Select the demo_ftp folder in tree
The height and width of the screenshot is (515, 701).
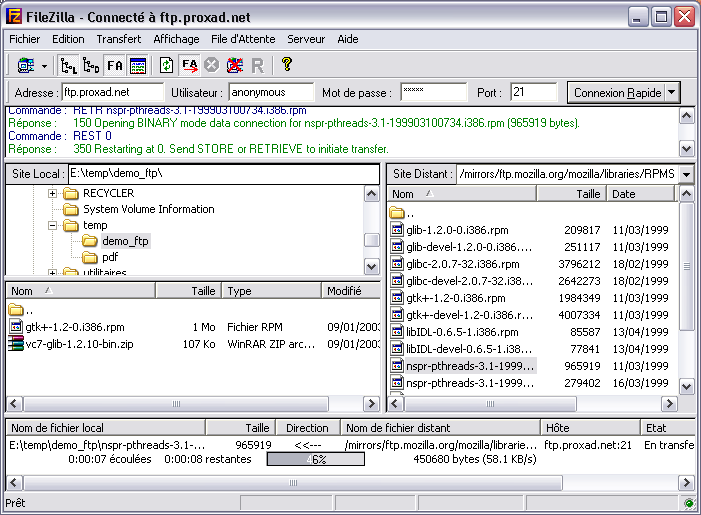[x=125, y=241]
